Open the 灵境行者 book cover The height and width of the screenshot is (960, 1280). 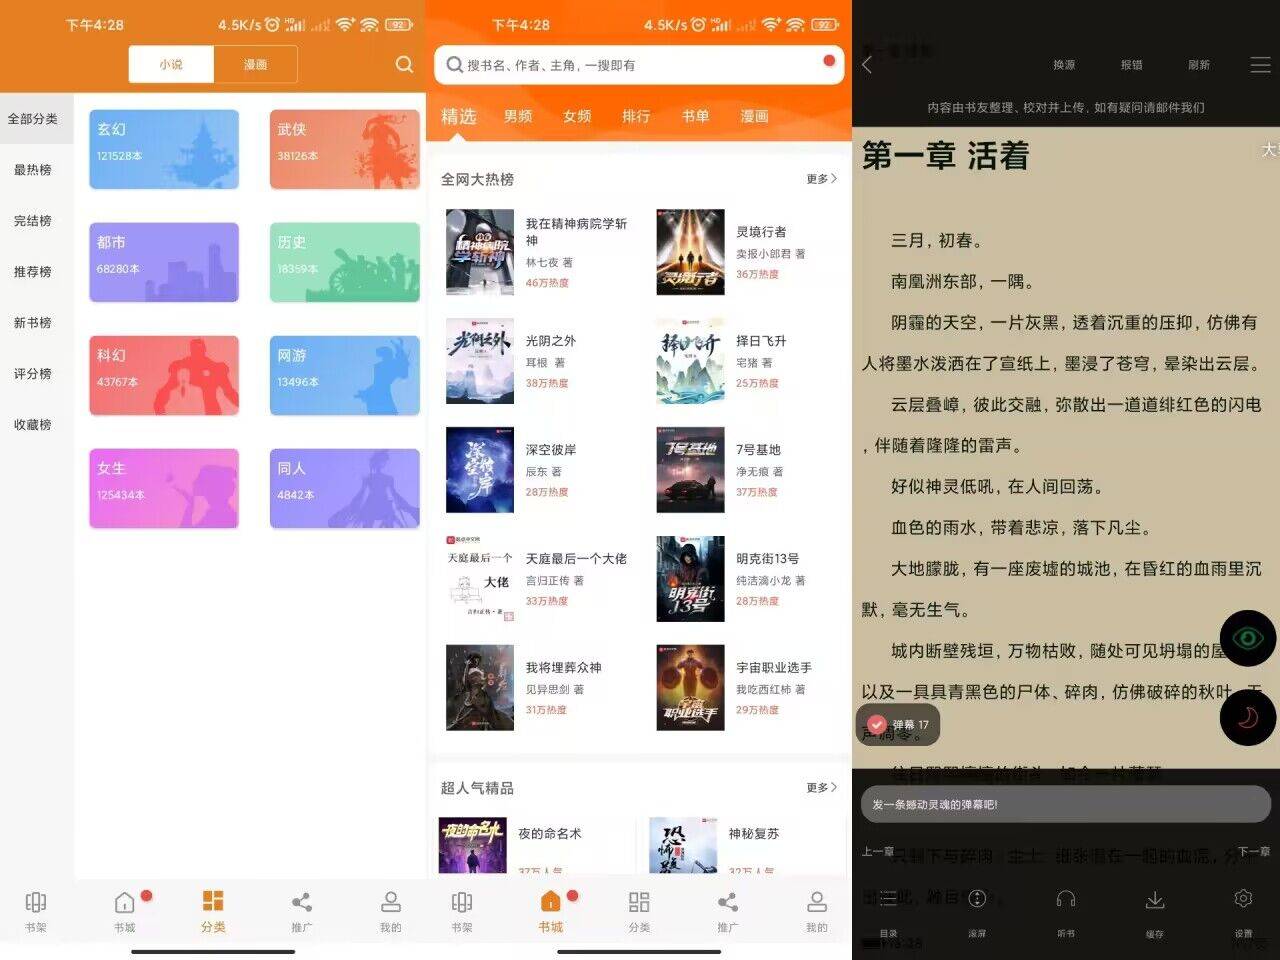point(690,252)
